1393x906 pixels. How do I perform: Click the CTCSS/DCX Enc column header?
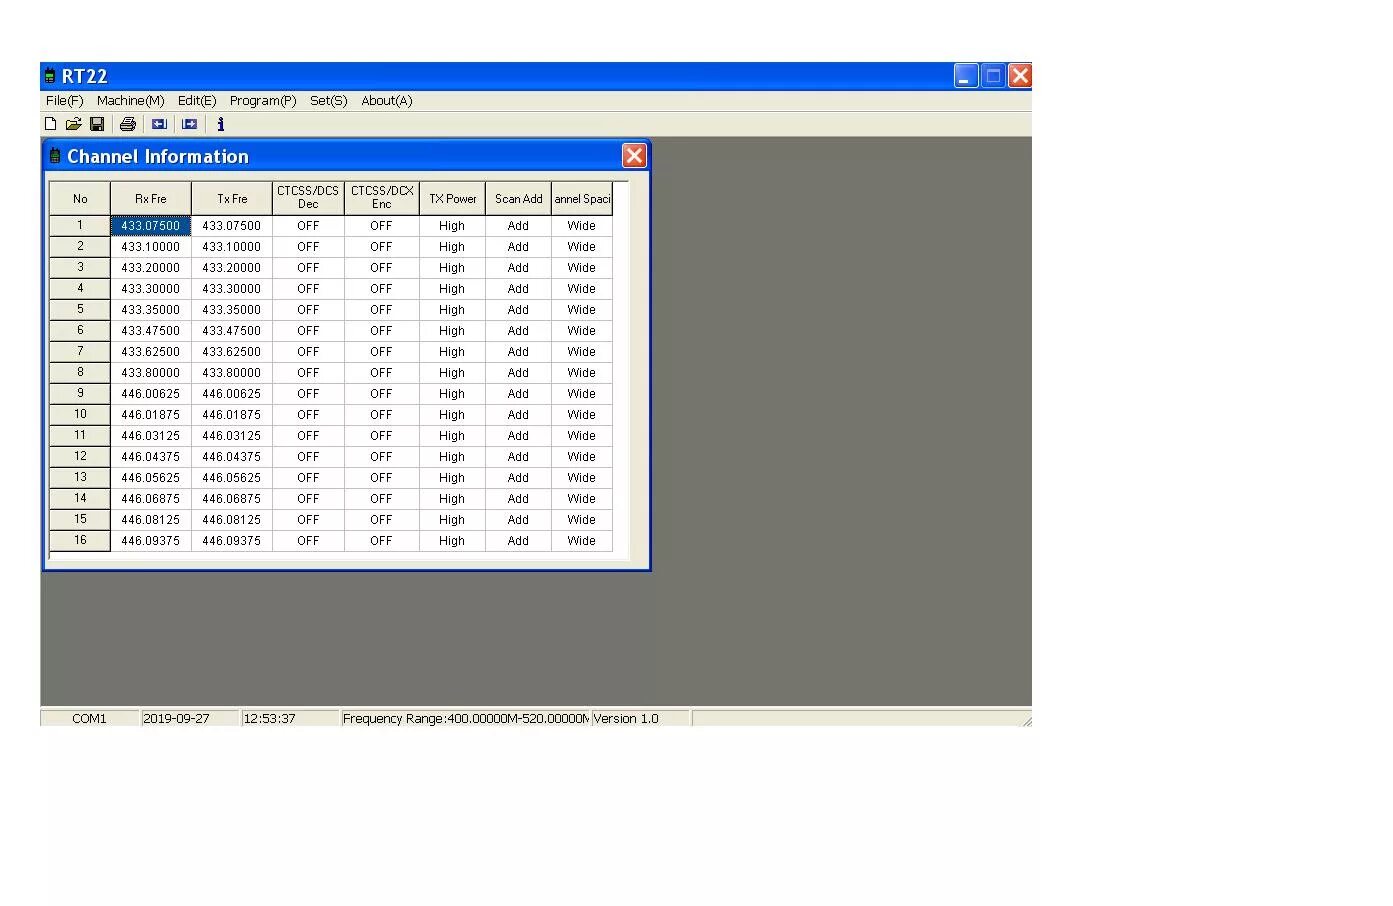tap(382, 198)
